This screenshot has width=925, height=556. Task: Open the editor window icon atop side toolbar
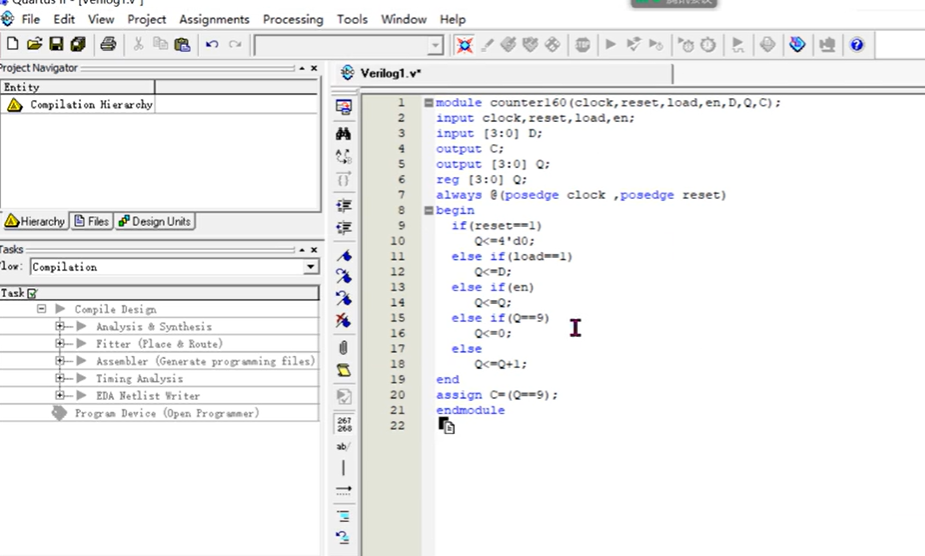pyautogui.click(x=343, y=107)
